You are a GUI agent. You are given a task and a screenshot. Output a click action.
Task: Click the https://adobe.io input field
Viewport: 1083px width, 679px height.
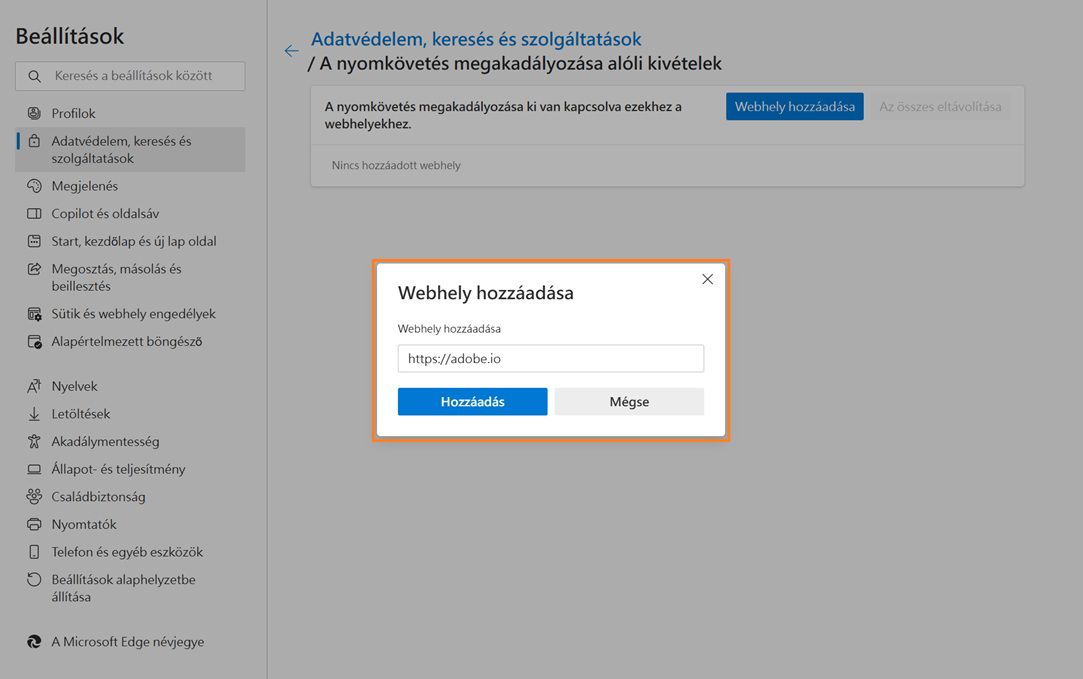point(550,358)
